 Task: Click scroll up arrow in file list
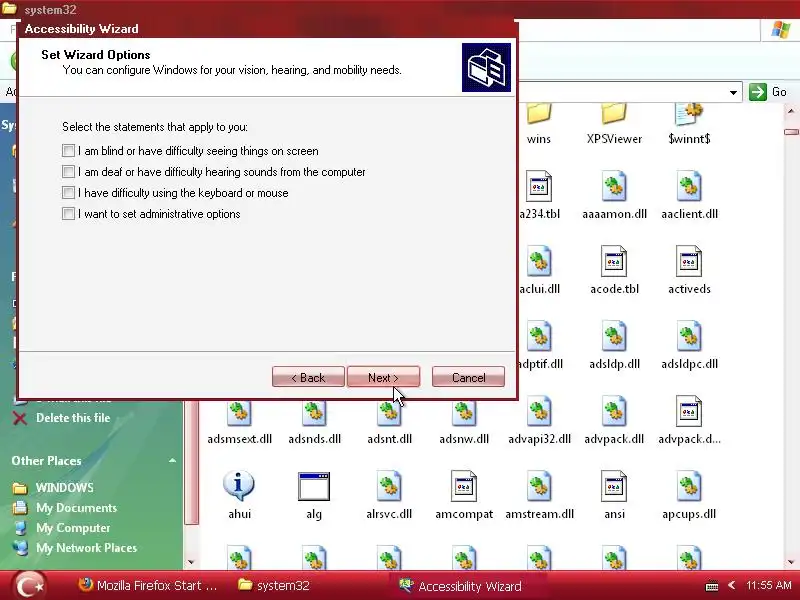tap(791, 111)
